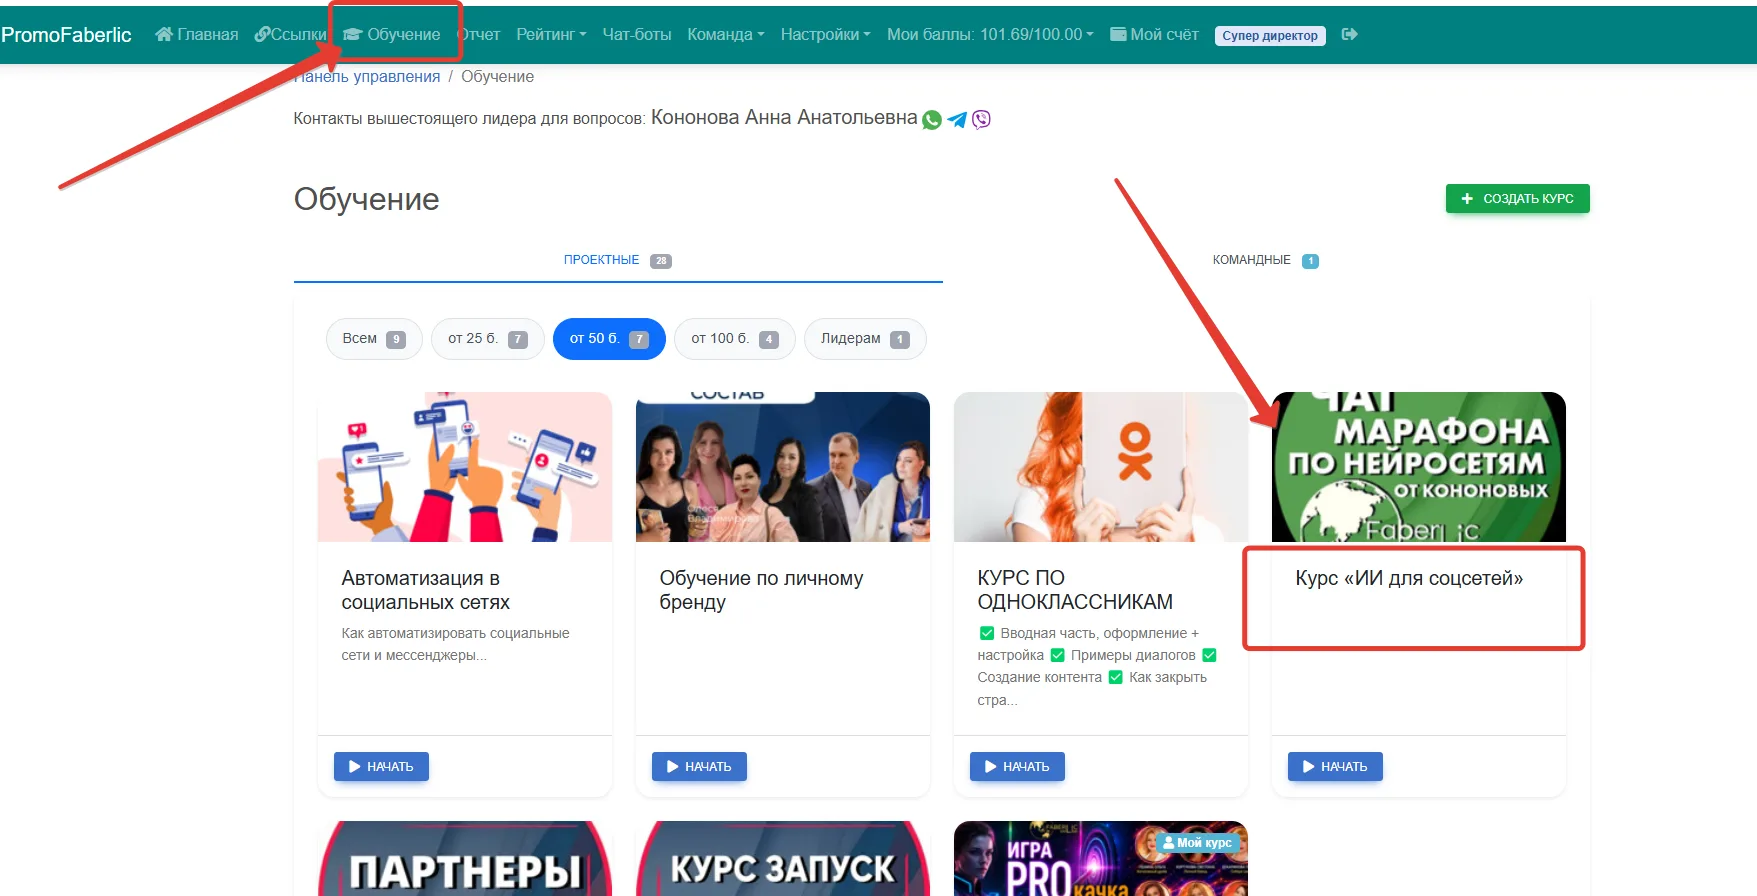Open the PromoFaberlic home logo link

[x=66, y=35]
